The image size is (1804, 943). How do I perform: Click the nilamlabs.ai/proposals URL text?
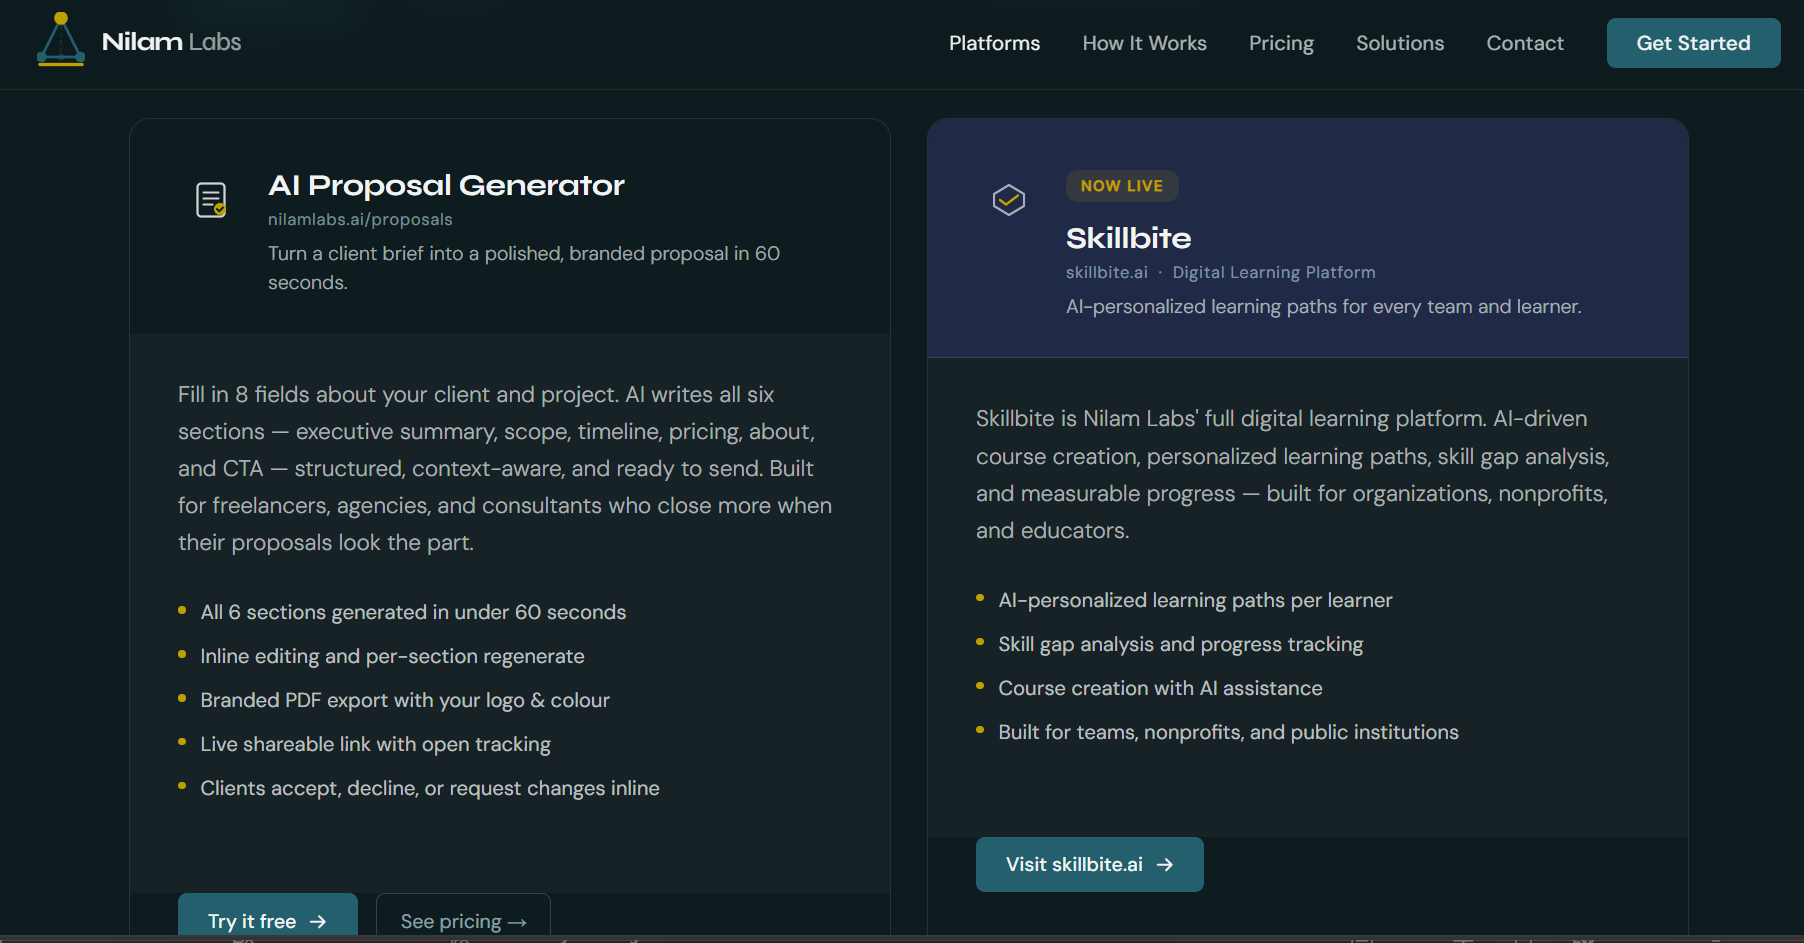[x=360, y=219]
